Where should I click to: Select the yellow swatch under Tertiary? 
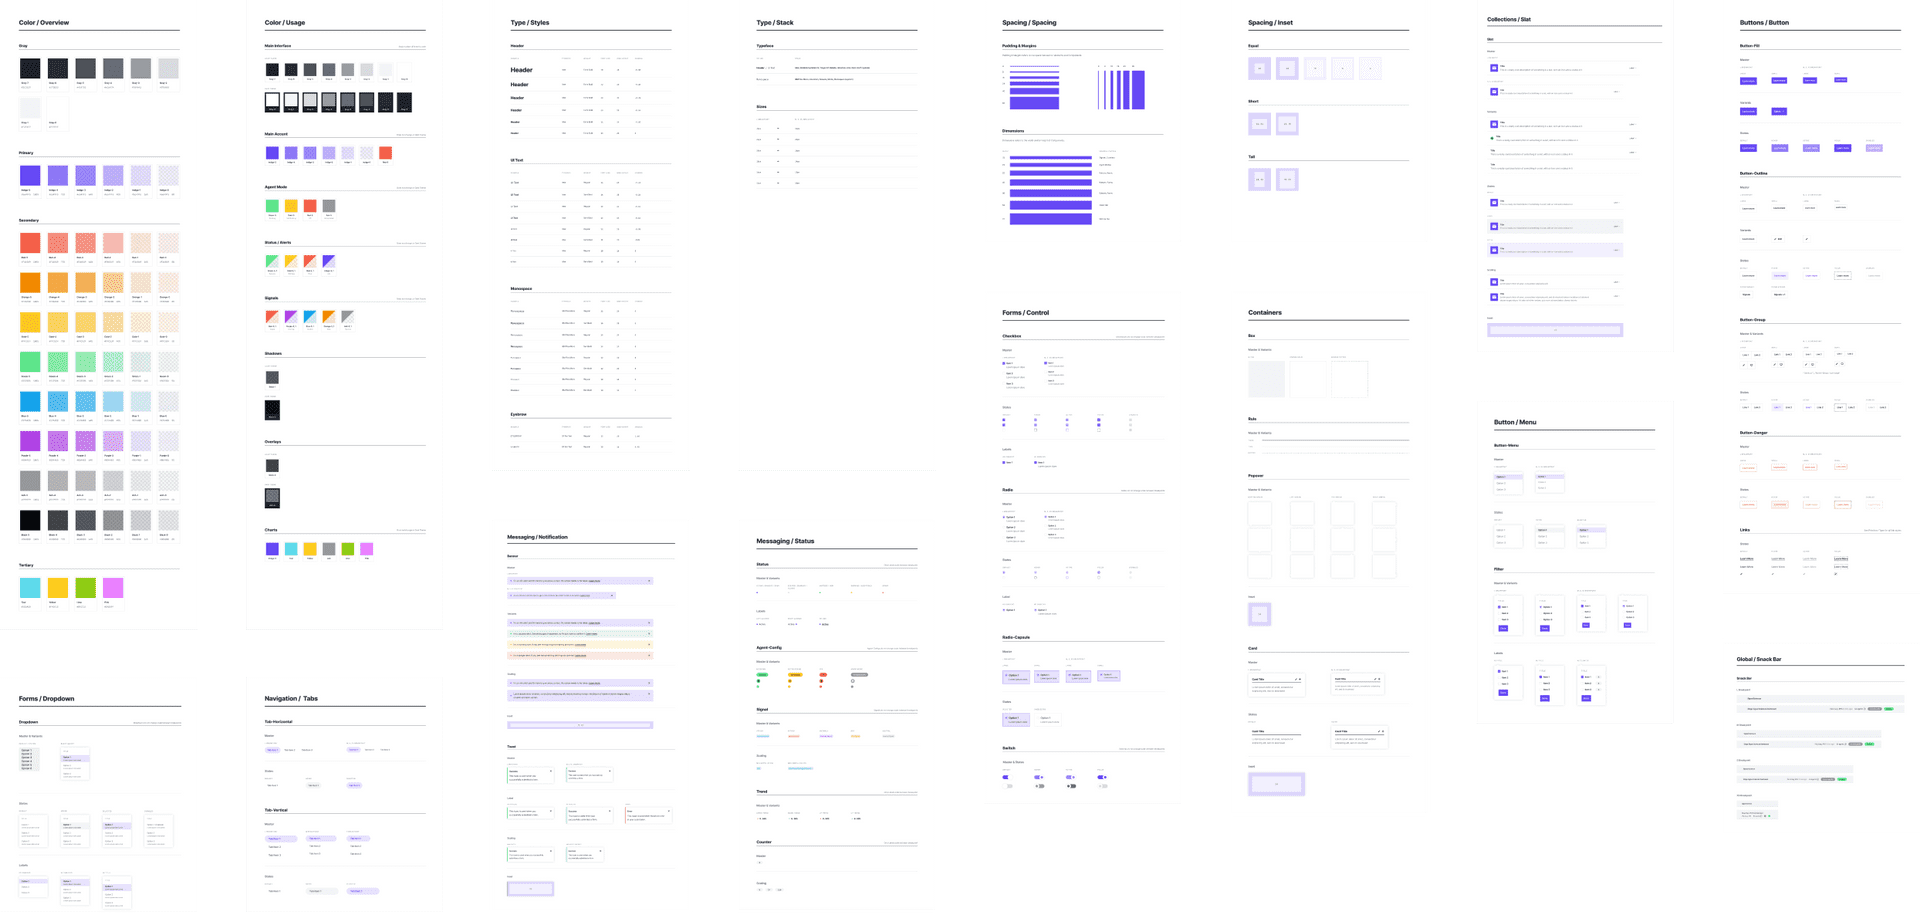[x=58, y=588]
